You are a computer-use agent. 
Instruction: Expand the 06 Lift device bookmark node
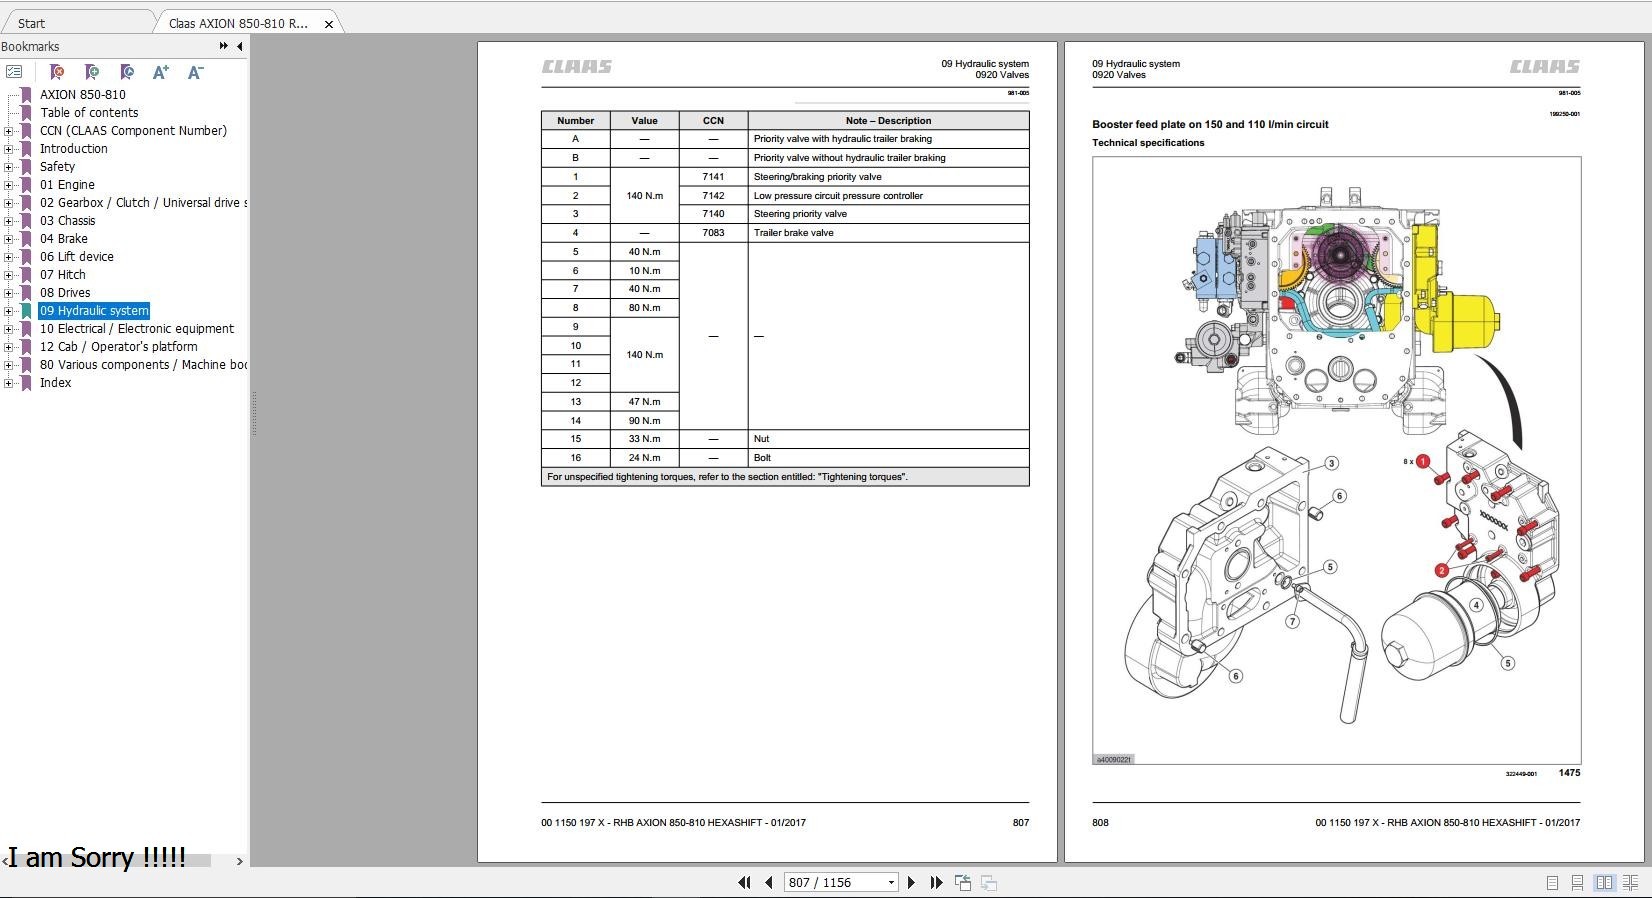coord(8,257)
